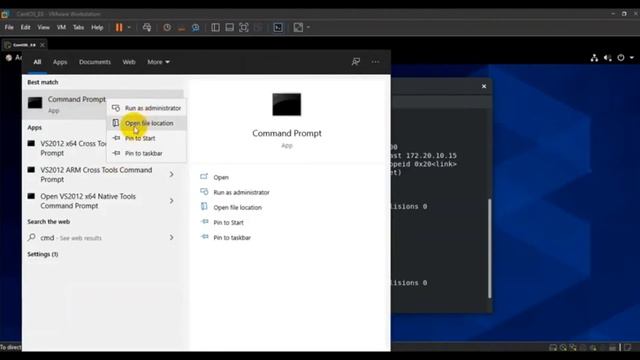Click the orange revert-to-snapshot toolbar icon
This screenshot has height=360, width=640.
click(x=181, y=28)
